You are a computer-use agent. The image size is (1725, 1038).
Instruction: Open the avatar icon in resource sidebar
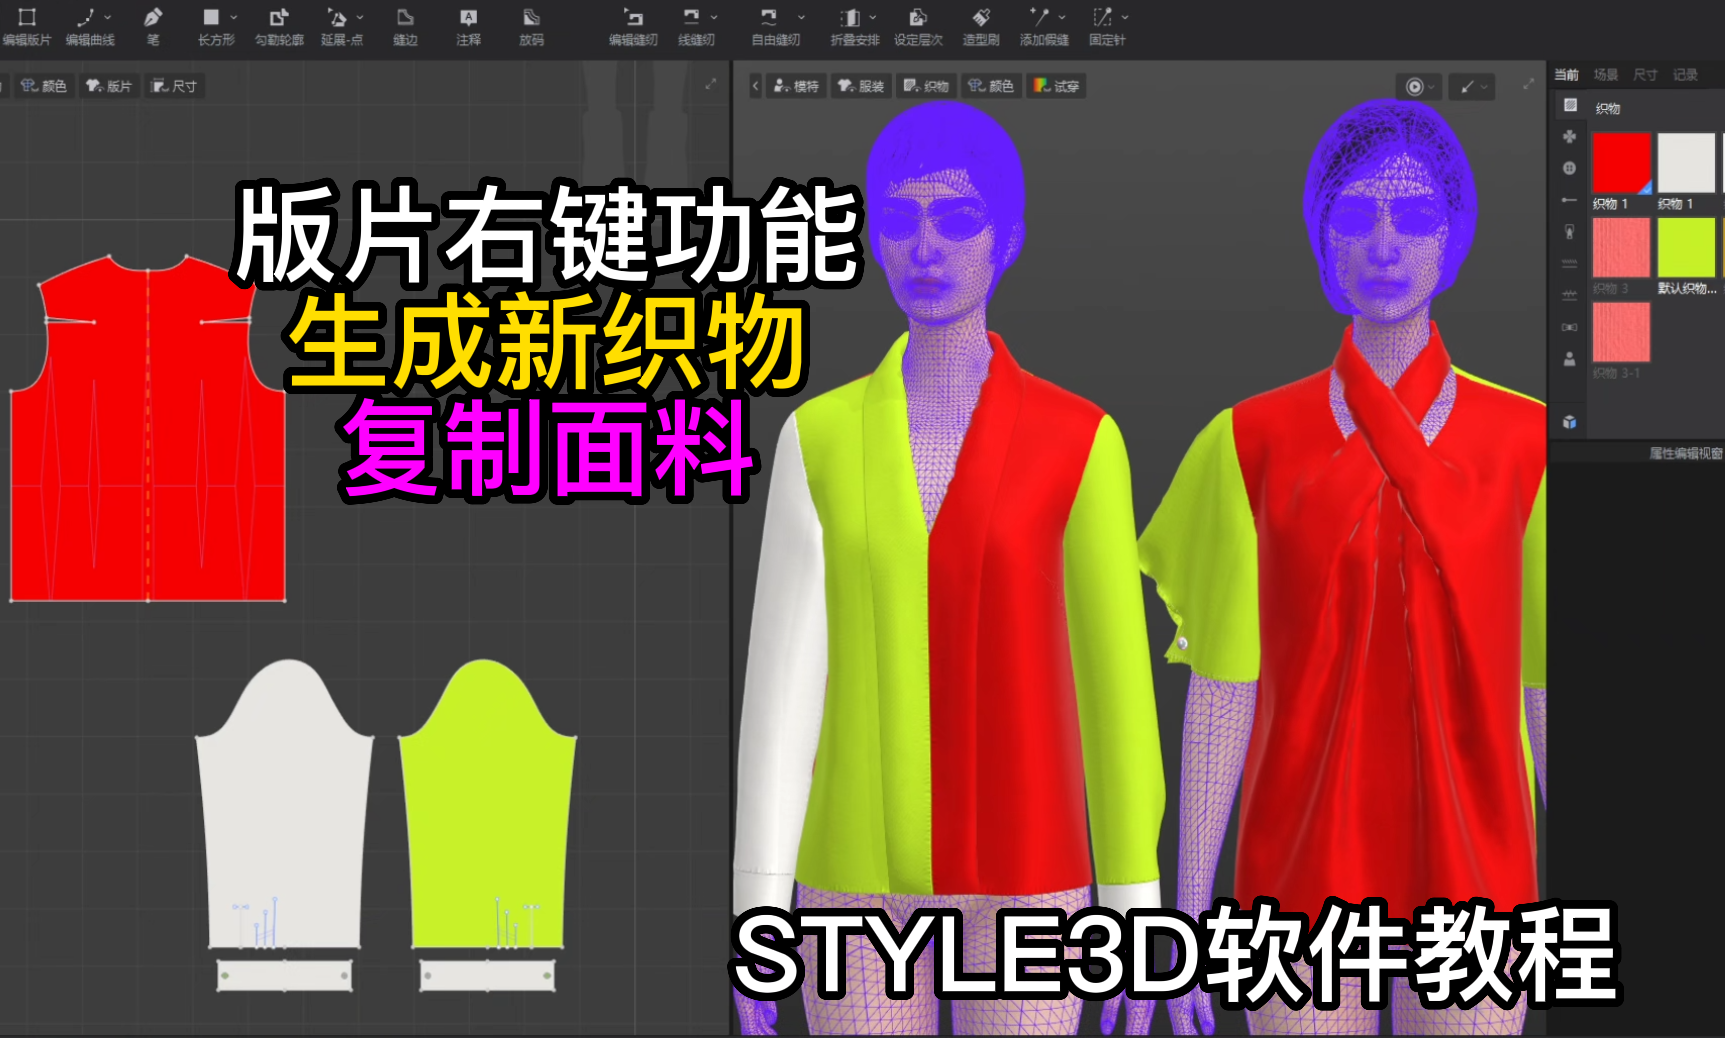click(1569, 358)
